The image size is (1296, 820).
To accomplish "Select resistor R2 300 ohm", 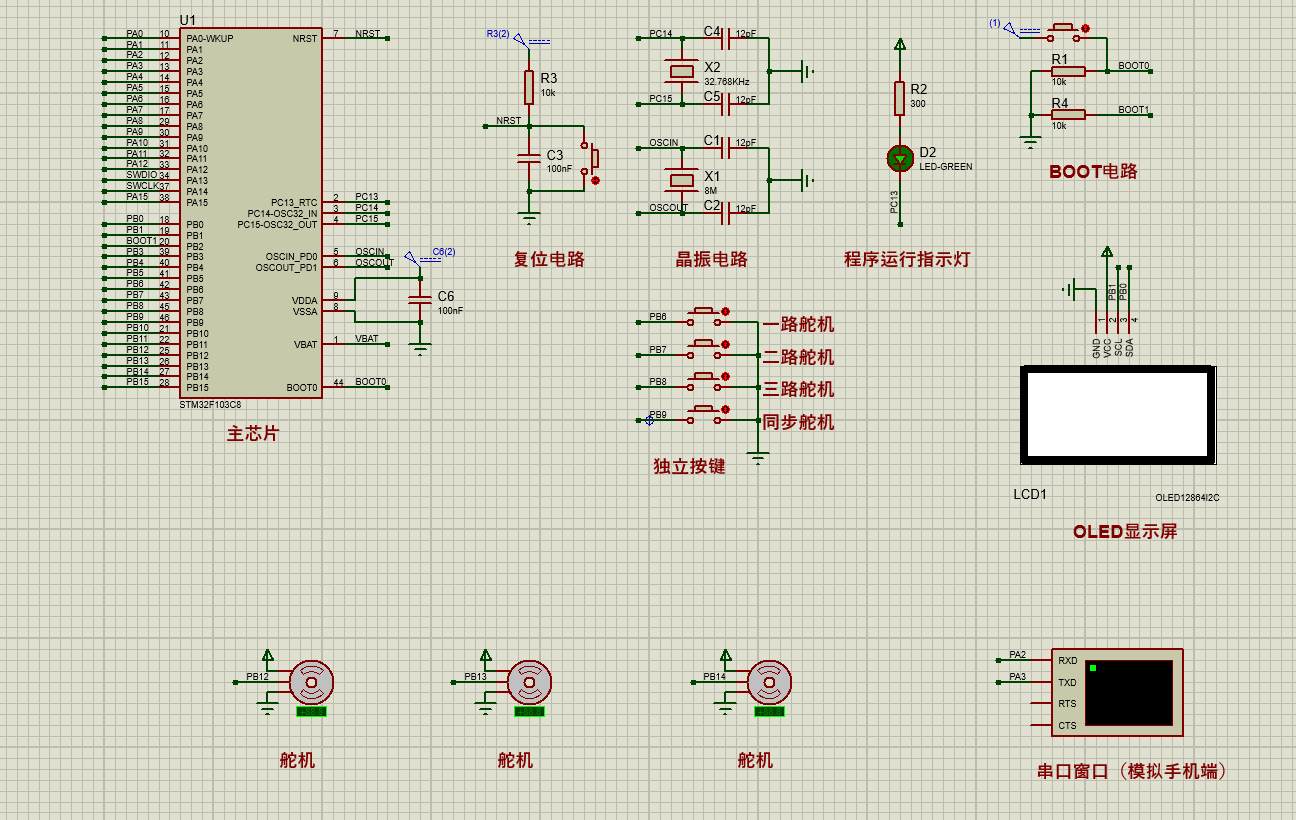I will pos(900,98).
